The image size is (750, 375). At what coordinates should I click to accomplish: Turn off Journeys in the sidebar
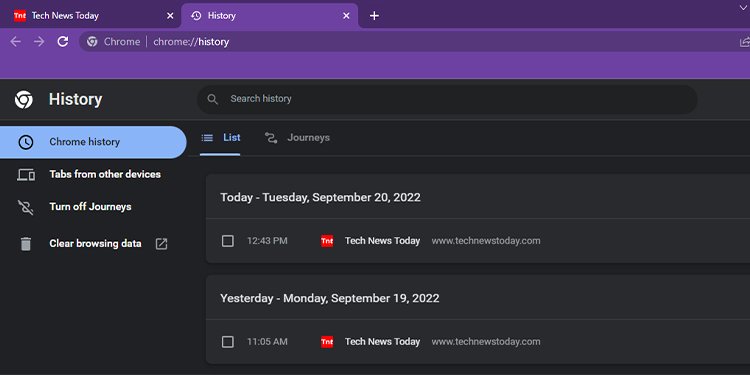(90, 207)
